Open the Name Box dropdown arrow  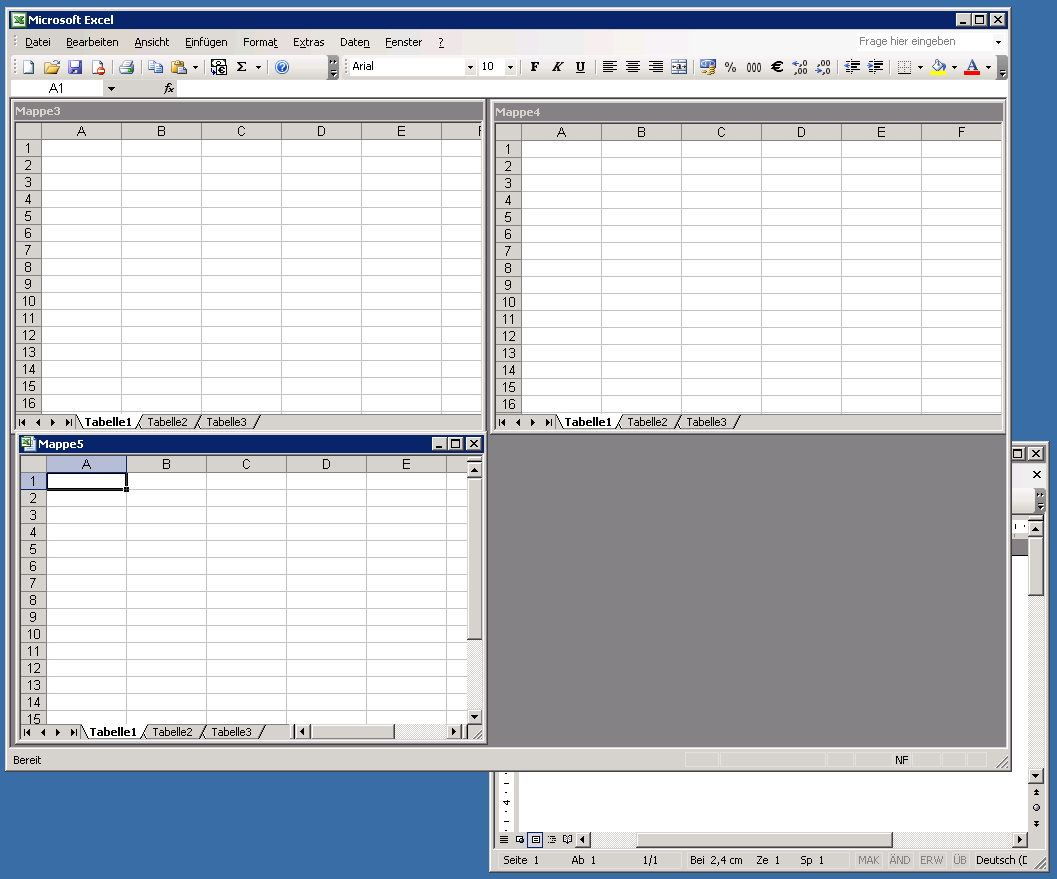(111, 88)
